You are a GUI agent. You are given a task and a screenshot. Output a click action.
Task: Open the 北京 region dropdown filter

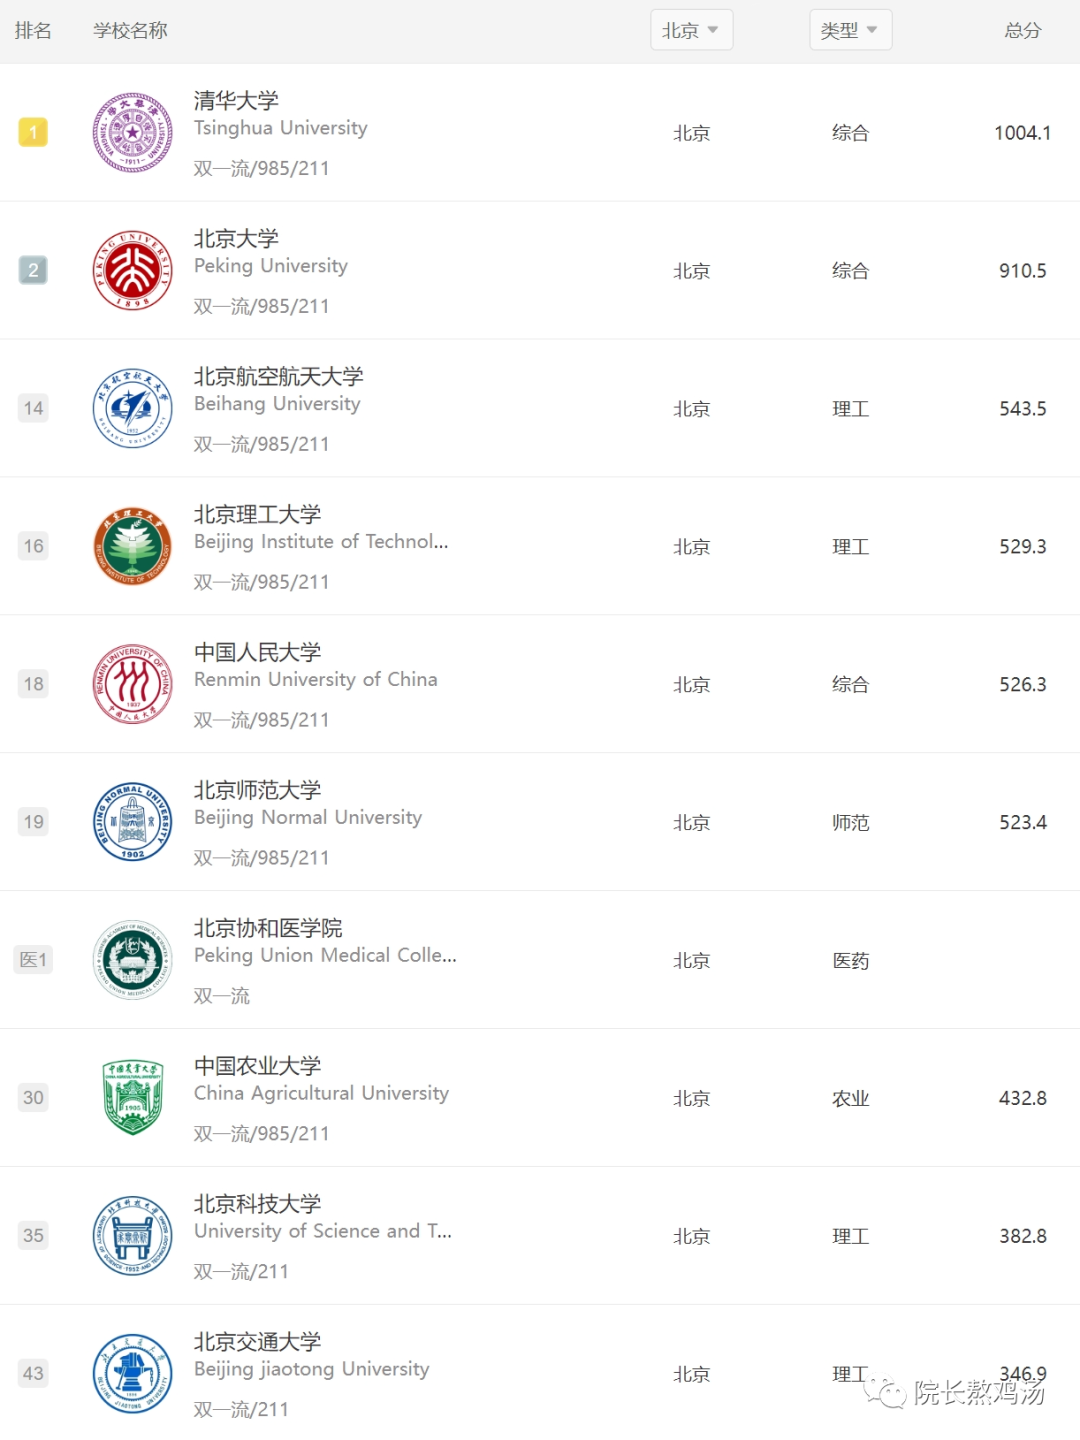pyautogui.click(x=691, y=30)
